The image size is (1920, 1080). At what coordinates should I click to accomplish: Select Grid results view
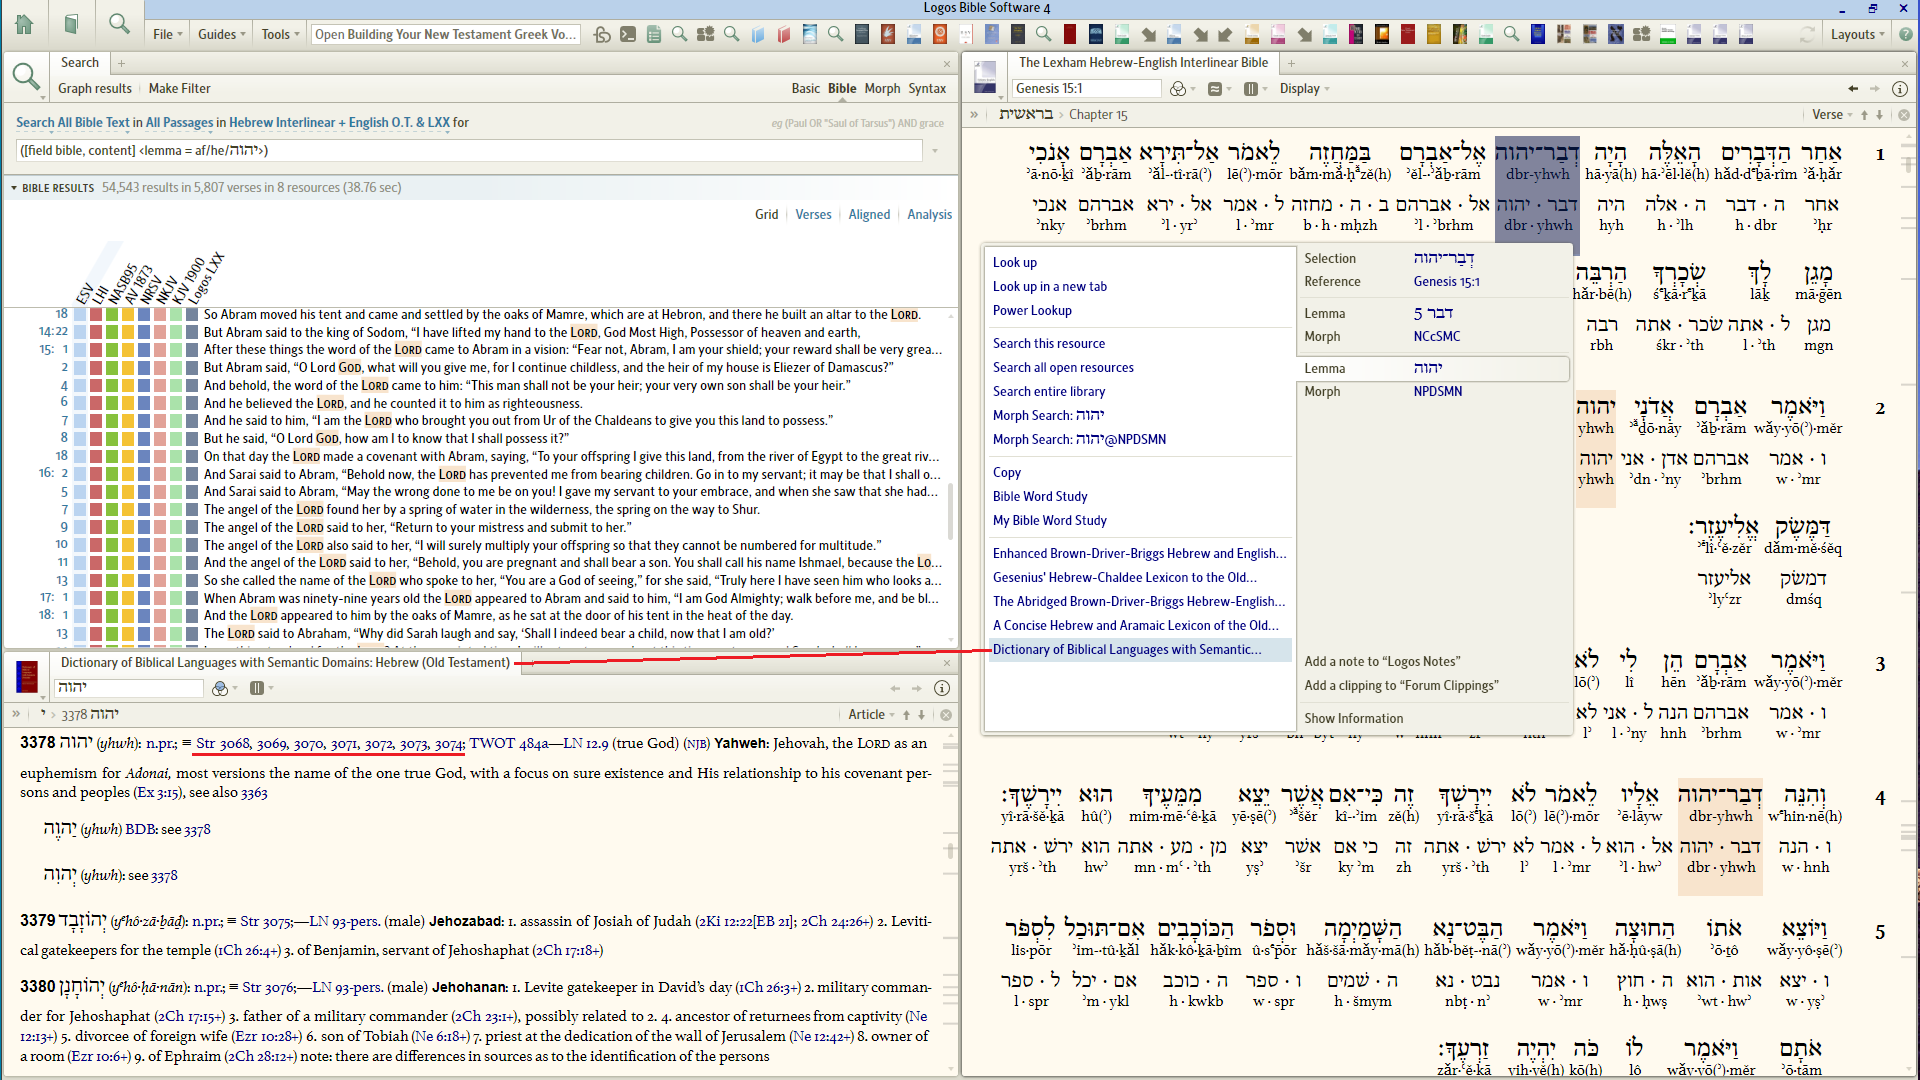766,215
